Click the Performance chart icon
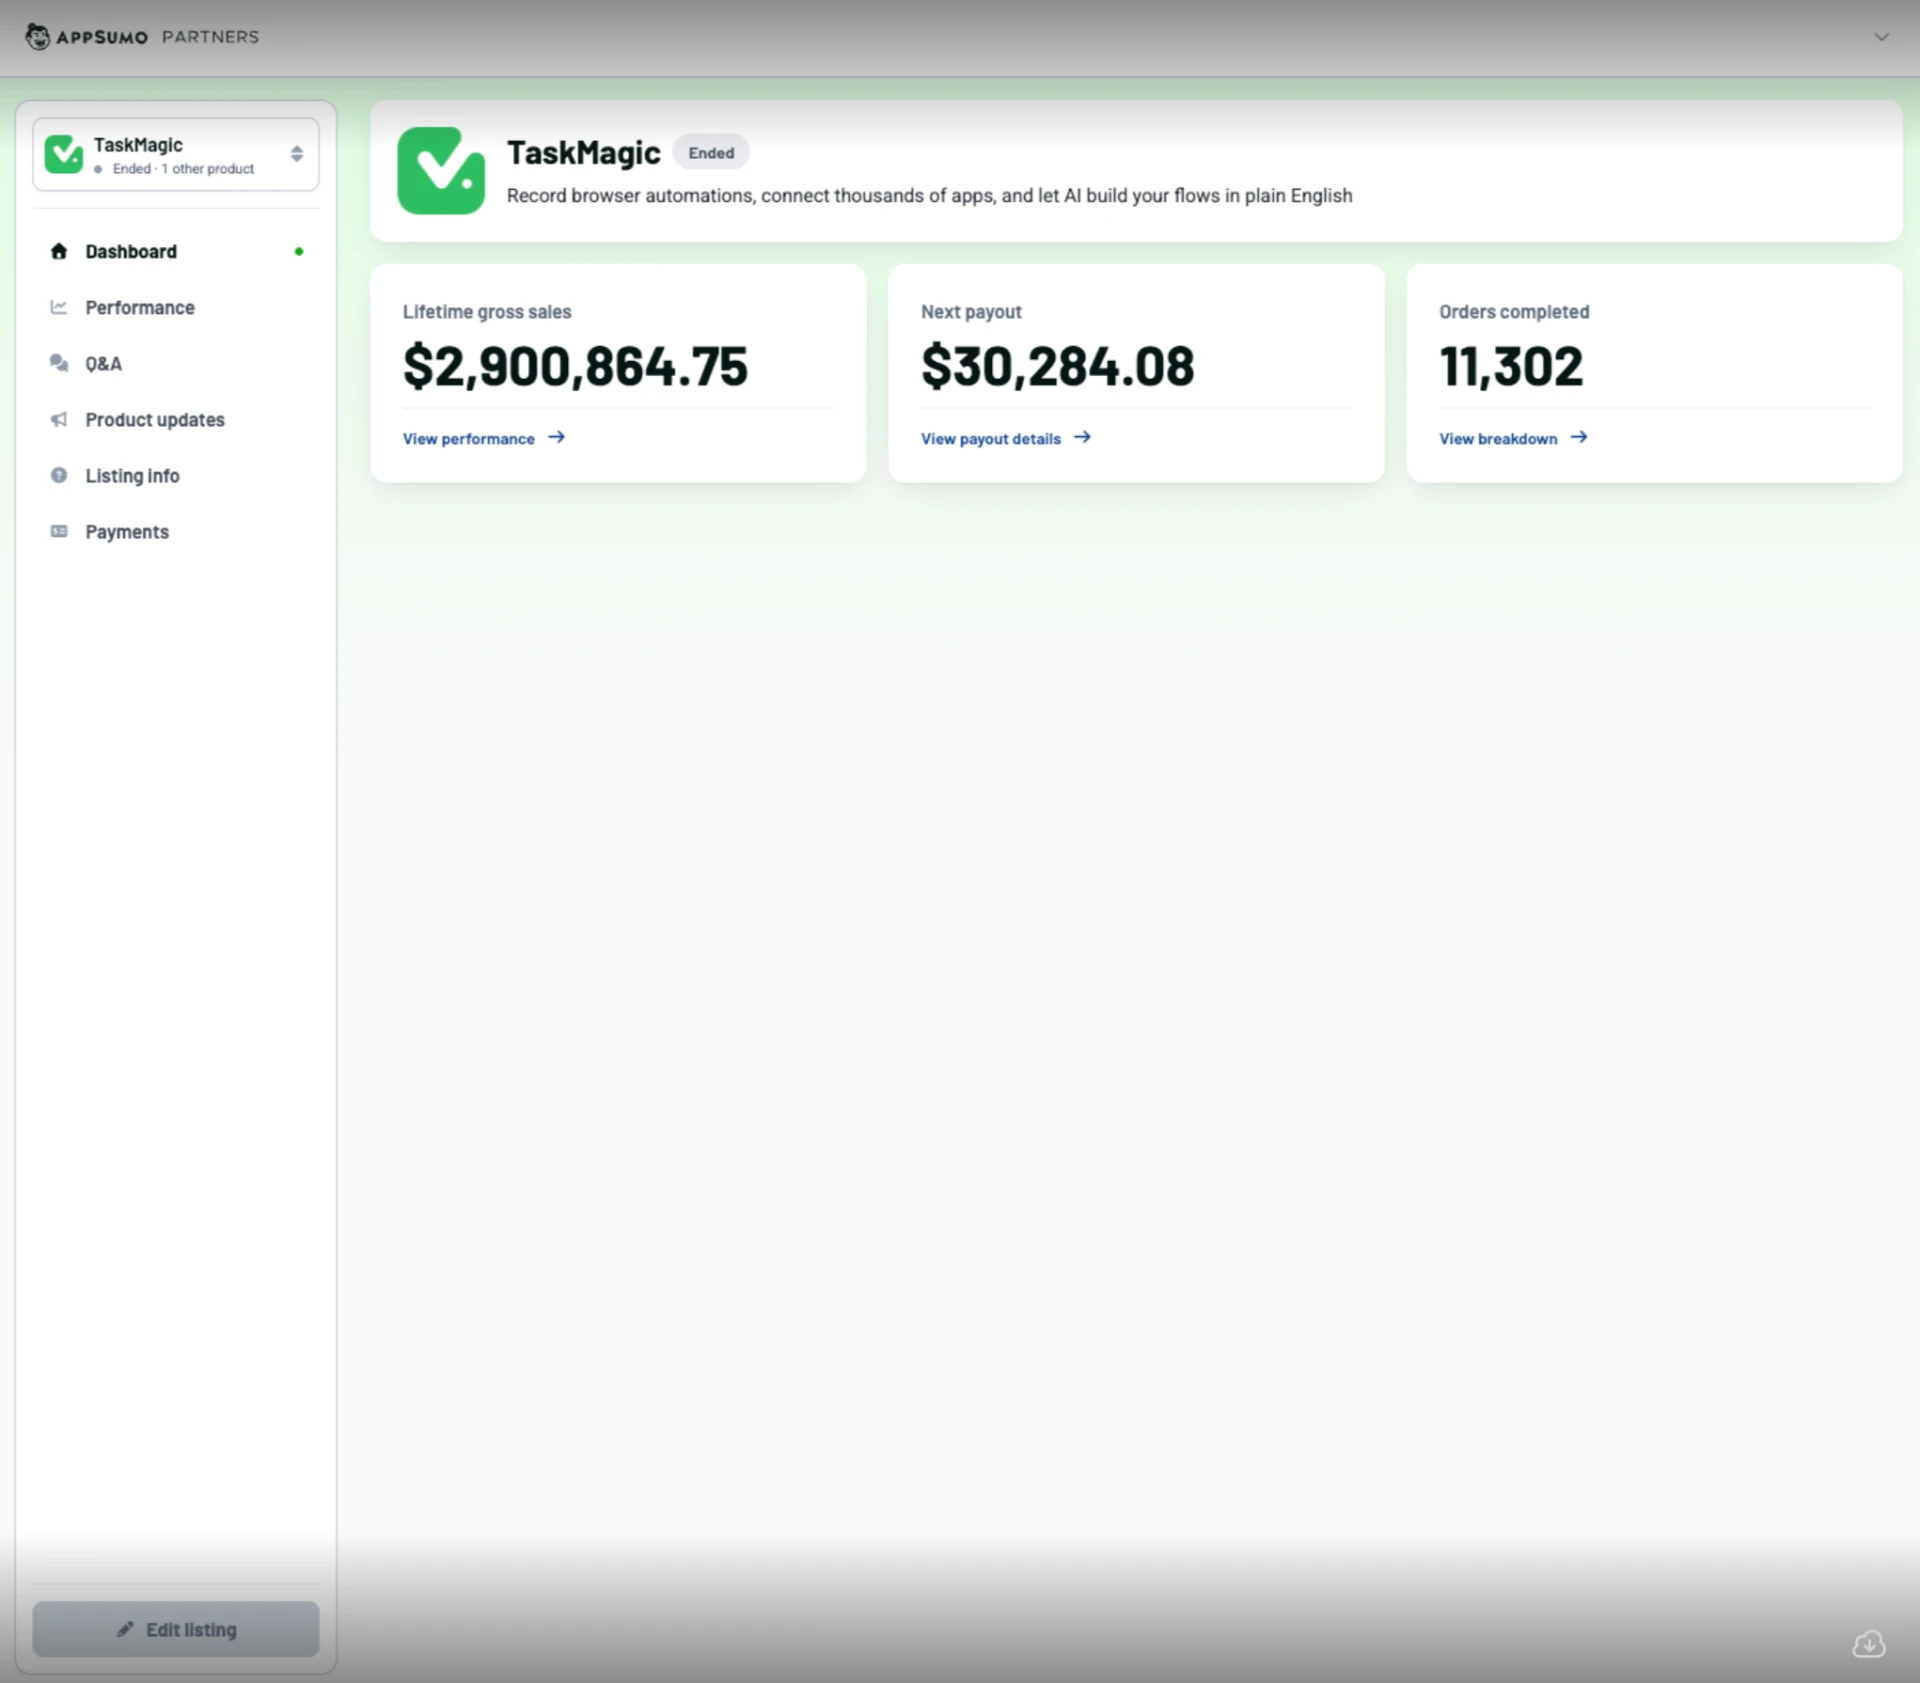This screenshot has width=1920, height=1683. 59,307
